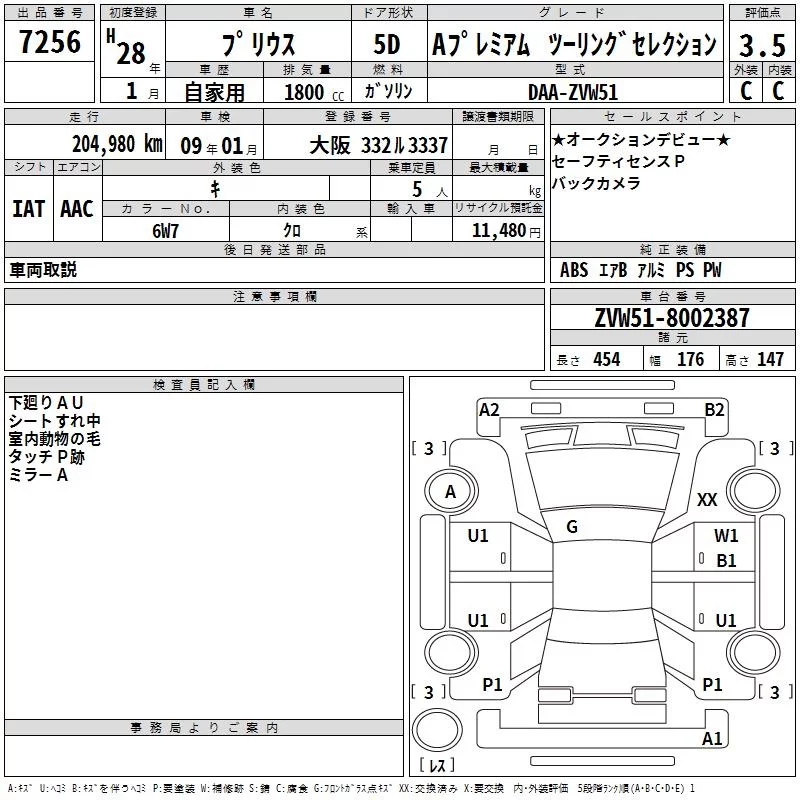Click the overall score 3.5

coord(762,45)
